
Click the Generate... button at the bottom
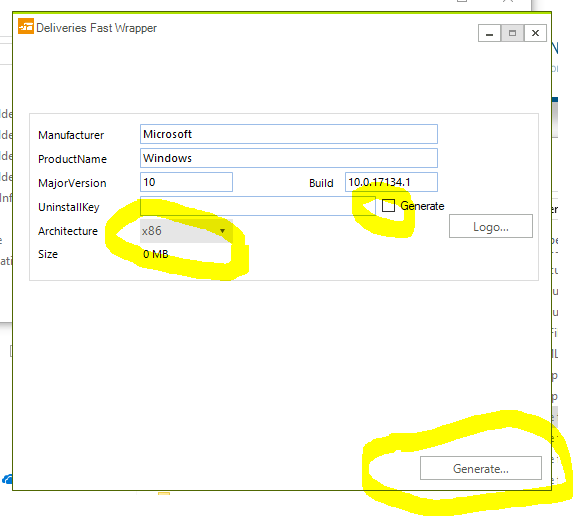coord(481,468)
